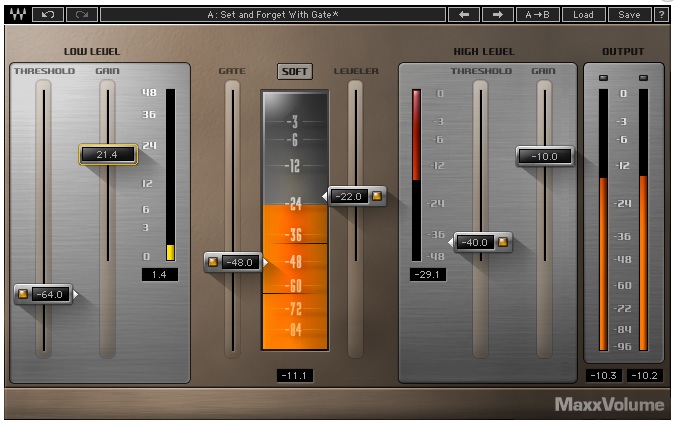The width and height of the screenshot is (678, 427).
Task: Toggle High Level threshold on/off button
Action: click(502, 242)
